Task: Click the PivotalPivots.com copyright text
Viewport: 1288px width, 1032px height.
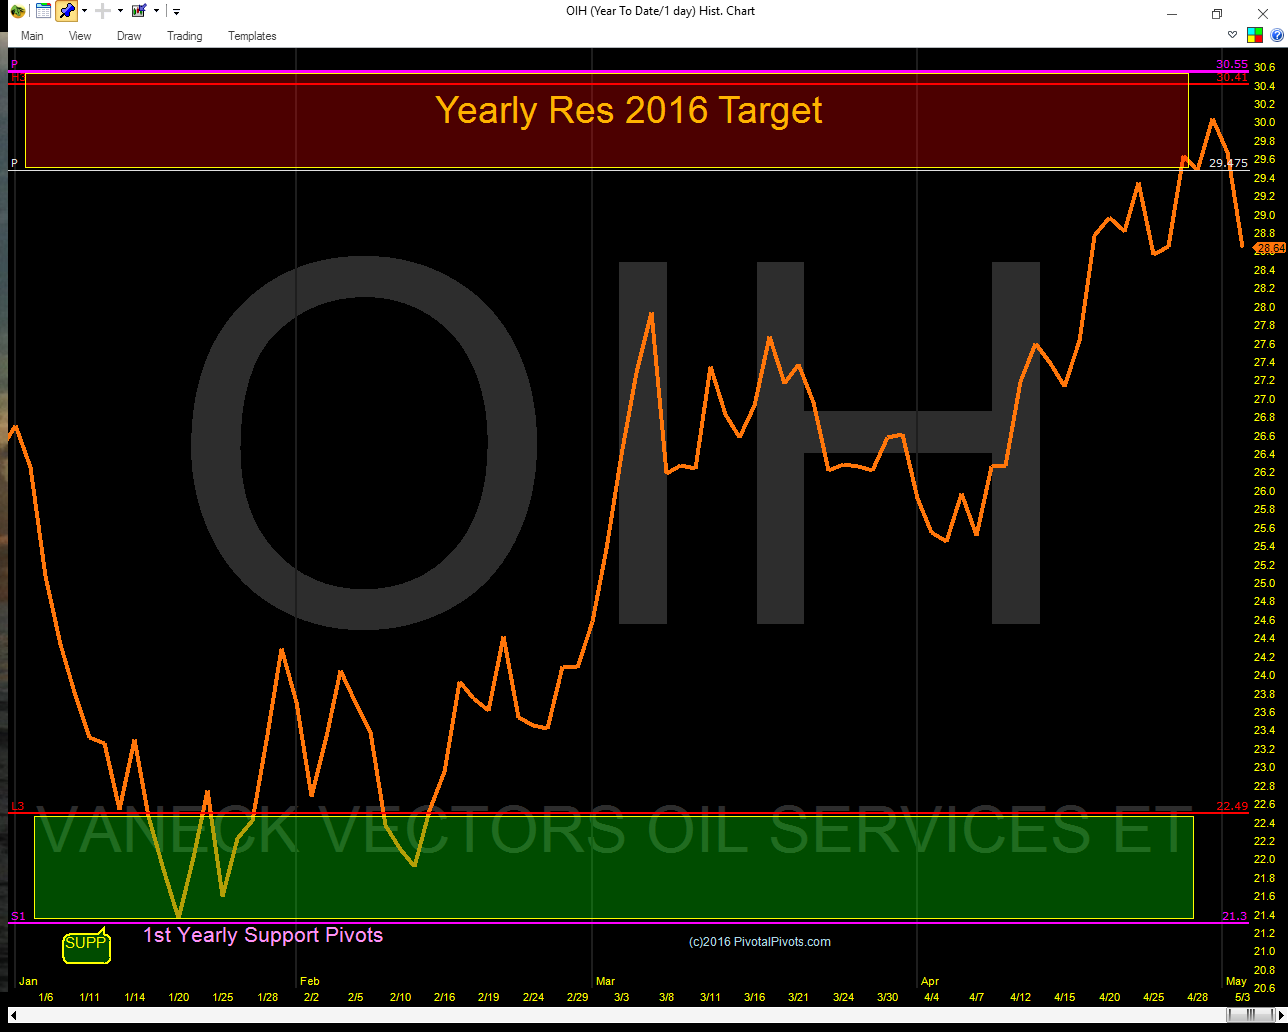Action: click(x=760, y=942)
